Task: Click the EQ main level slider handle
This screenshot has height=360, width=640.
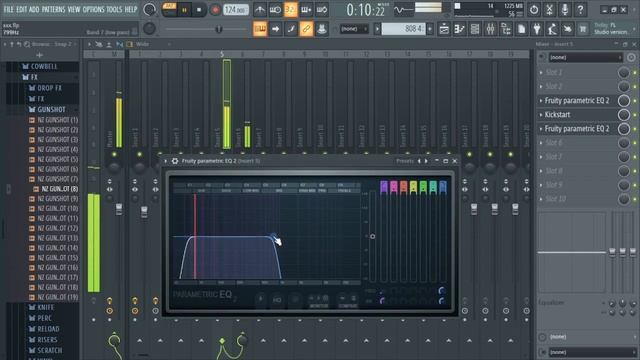Action: pos(372,236)
